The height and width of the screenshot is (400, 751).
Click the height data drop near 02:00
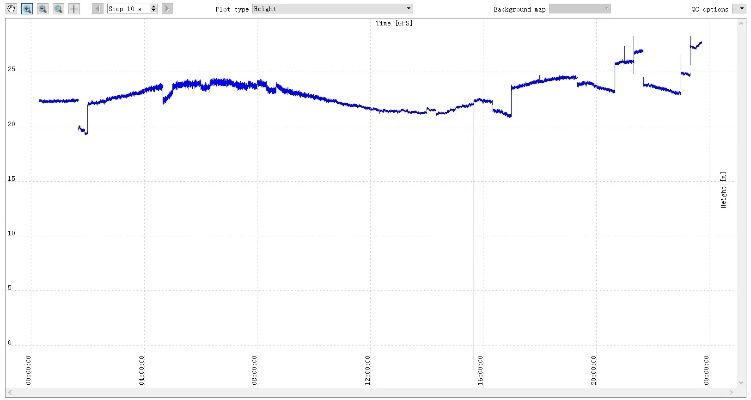tap(84, 129)
